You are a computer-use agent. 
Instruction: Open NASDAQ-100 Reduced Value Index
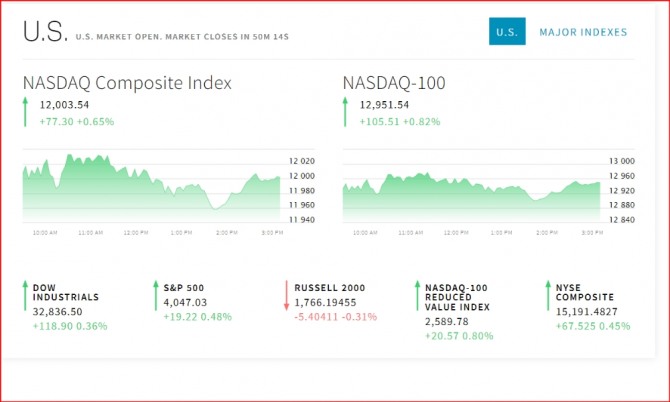coord(458,297)
